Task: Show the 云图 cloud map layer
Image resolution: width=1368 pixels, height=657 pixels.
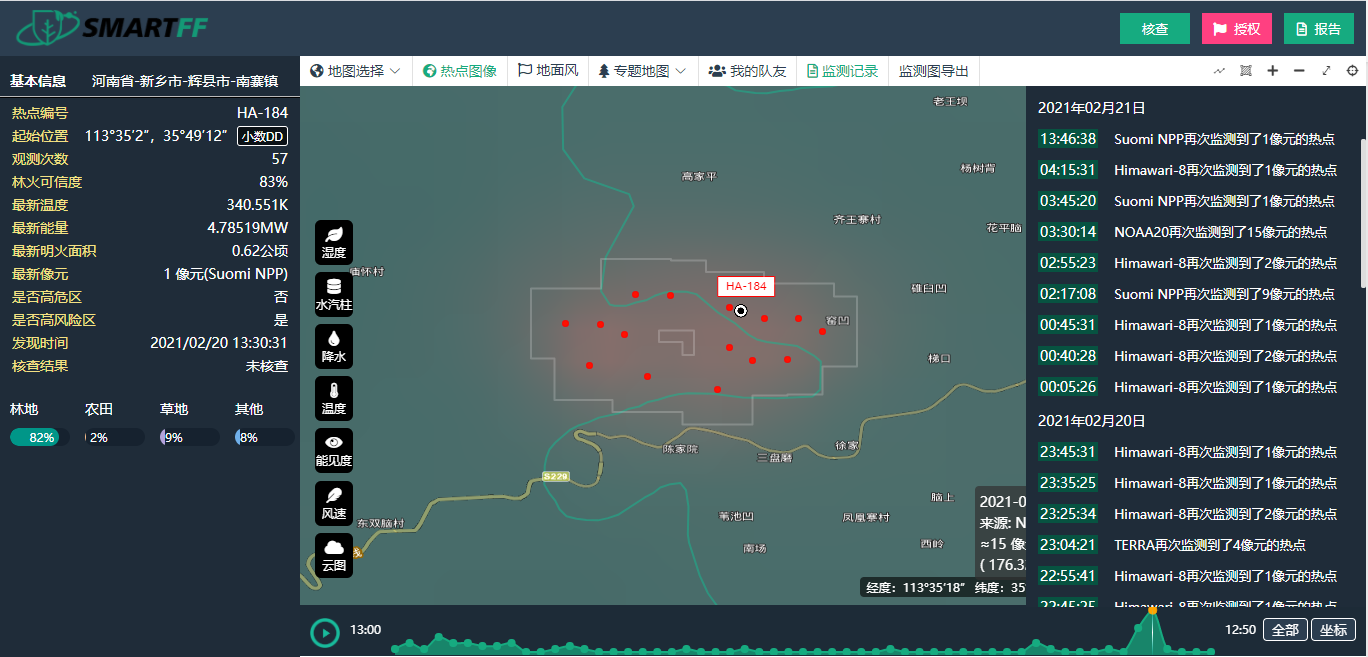Action: (333, 555)
